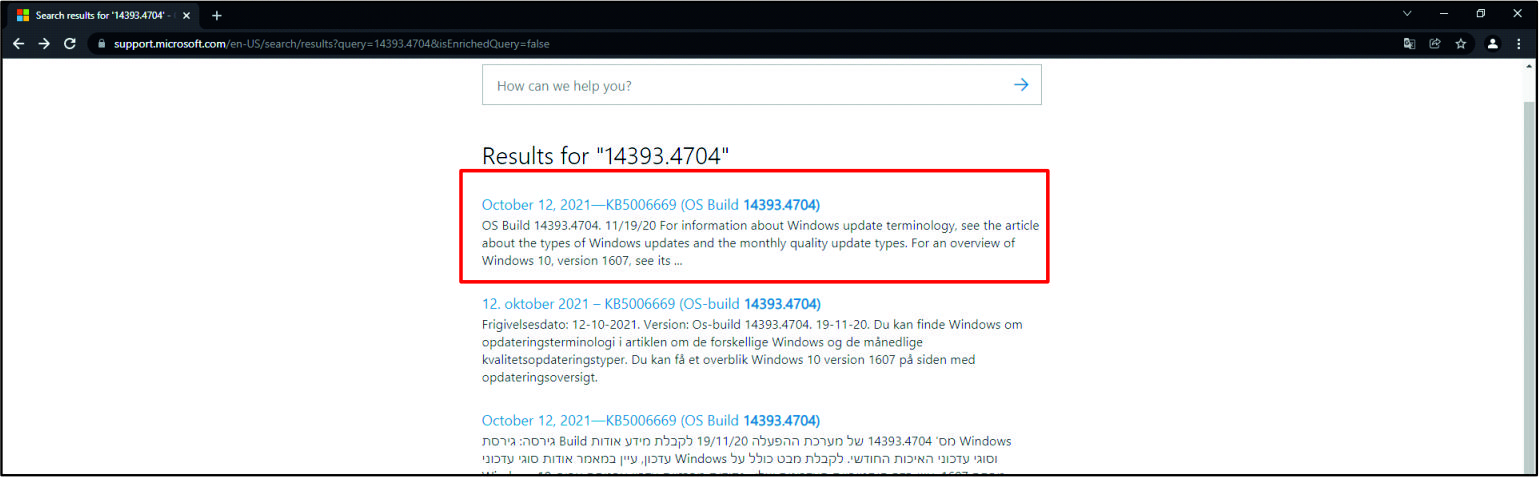This screenshot has width=1539, height=477.
Task: Reload the current page
Action: tap(70, 44)
